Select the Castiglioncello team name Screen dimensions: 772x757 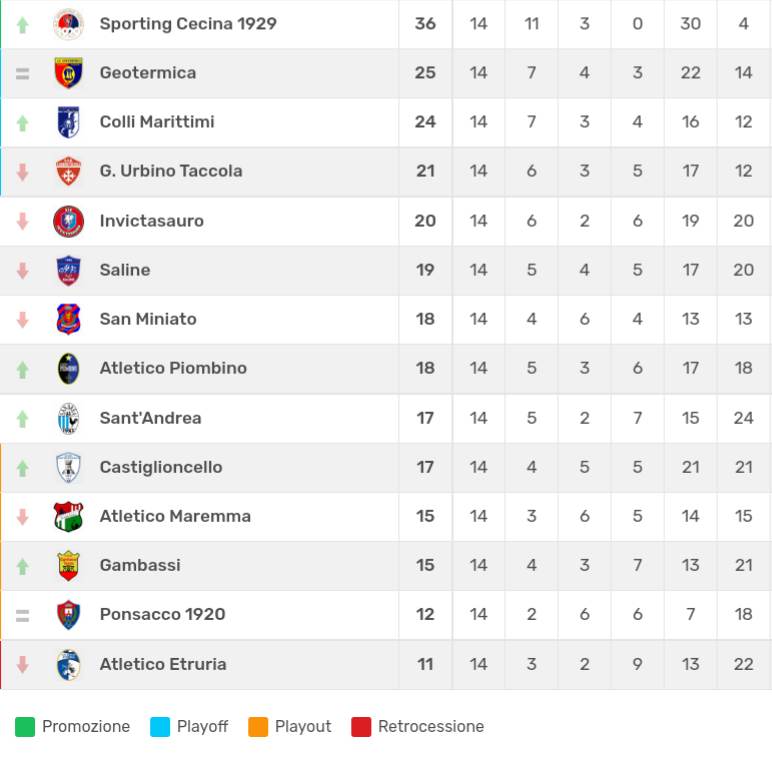coord(161,467)
